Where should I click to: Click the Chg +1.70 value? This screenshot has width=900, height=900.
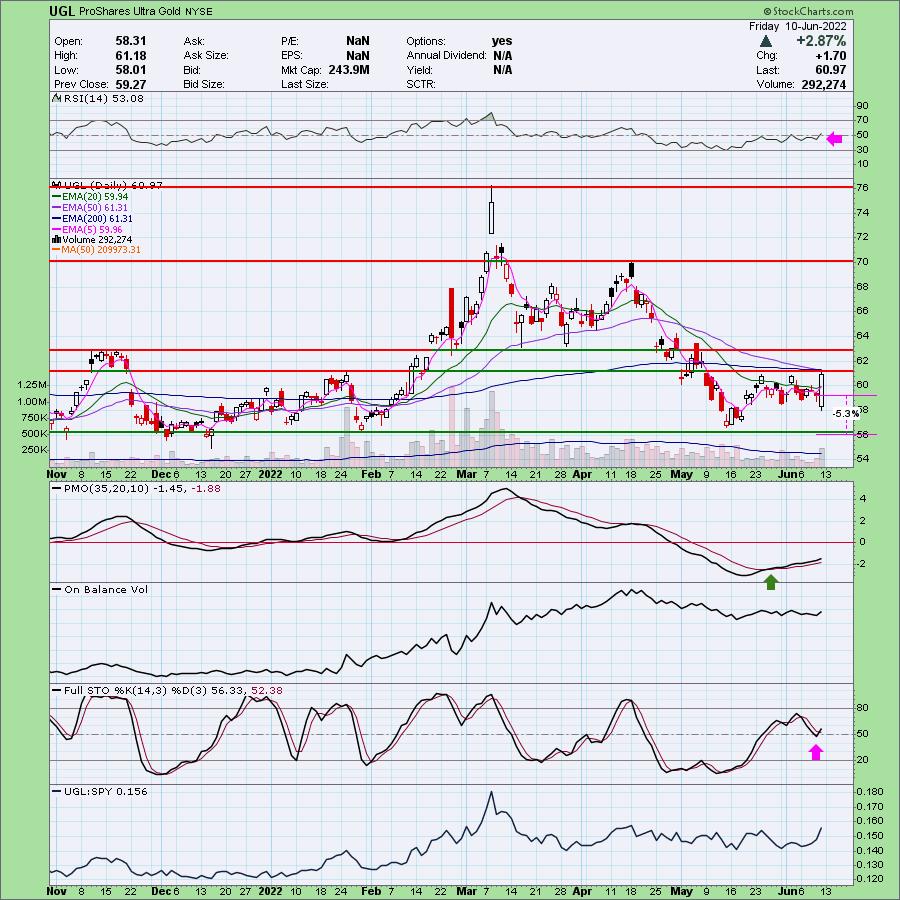[x=831, y=56]
